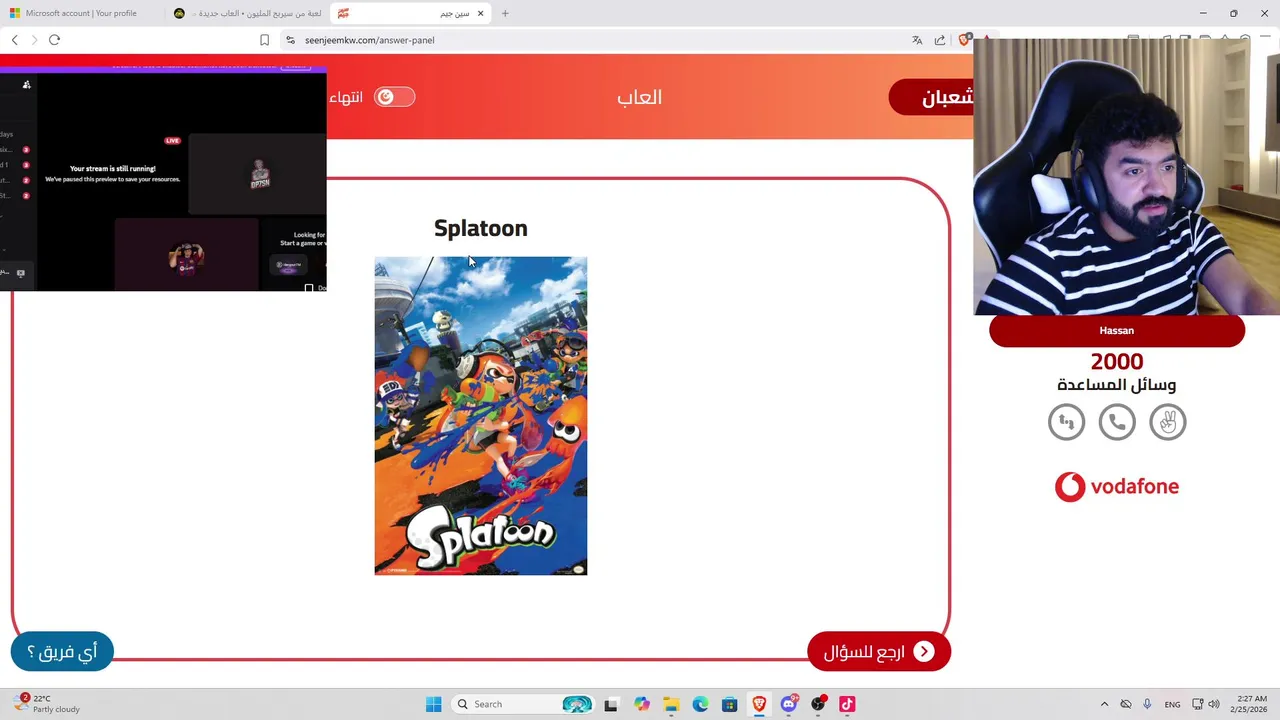This screenshot has height=720, width=1280.
Task: Open the volume control in the tray
Action: (x=1215, y=704)
